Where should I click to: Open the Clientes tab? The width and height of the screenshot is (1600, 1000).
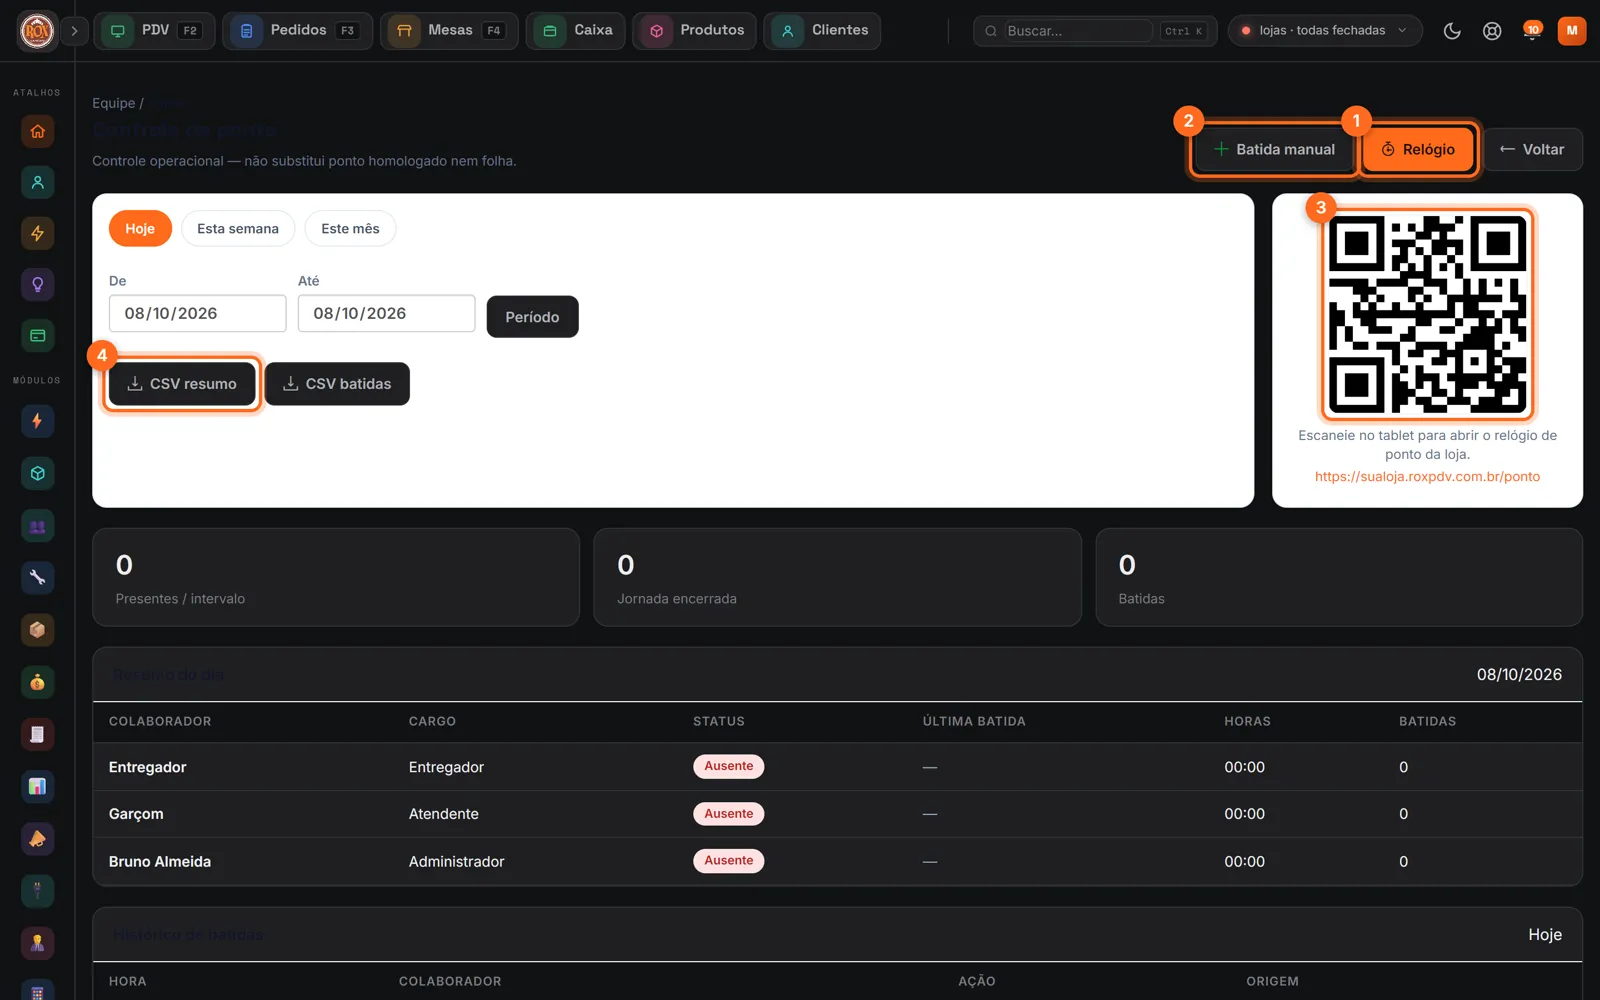tap(822, 31)
